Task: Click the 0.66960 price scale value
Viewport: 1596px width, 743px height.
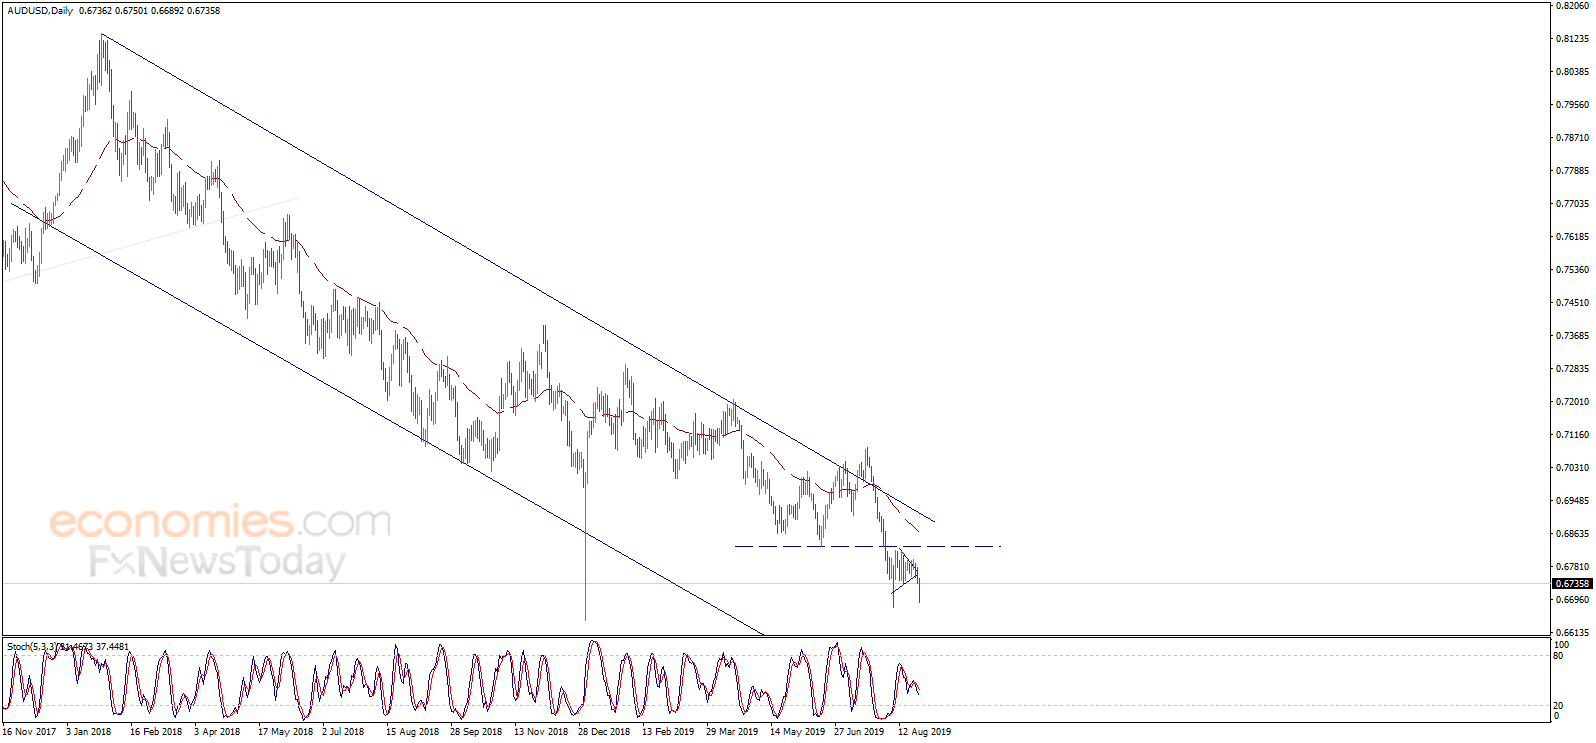Action: pyautogui.click(x=1572, y=600)
